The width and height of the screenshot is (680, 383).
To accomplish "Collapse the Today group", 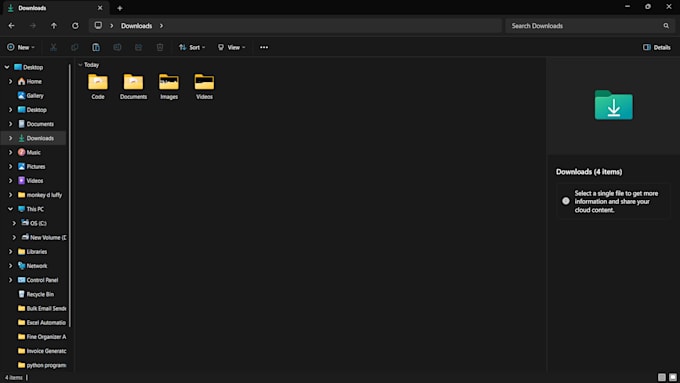I will point(80,65).
